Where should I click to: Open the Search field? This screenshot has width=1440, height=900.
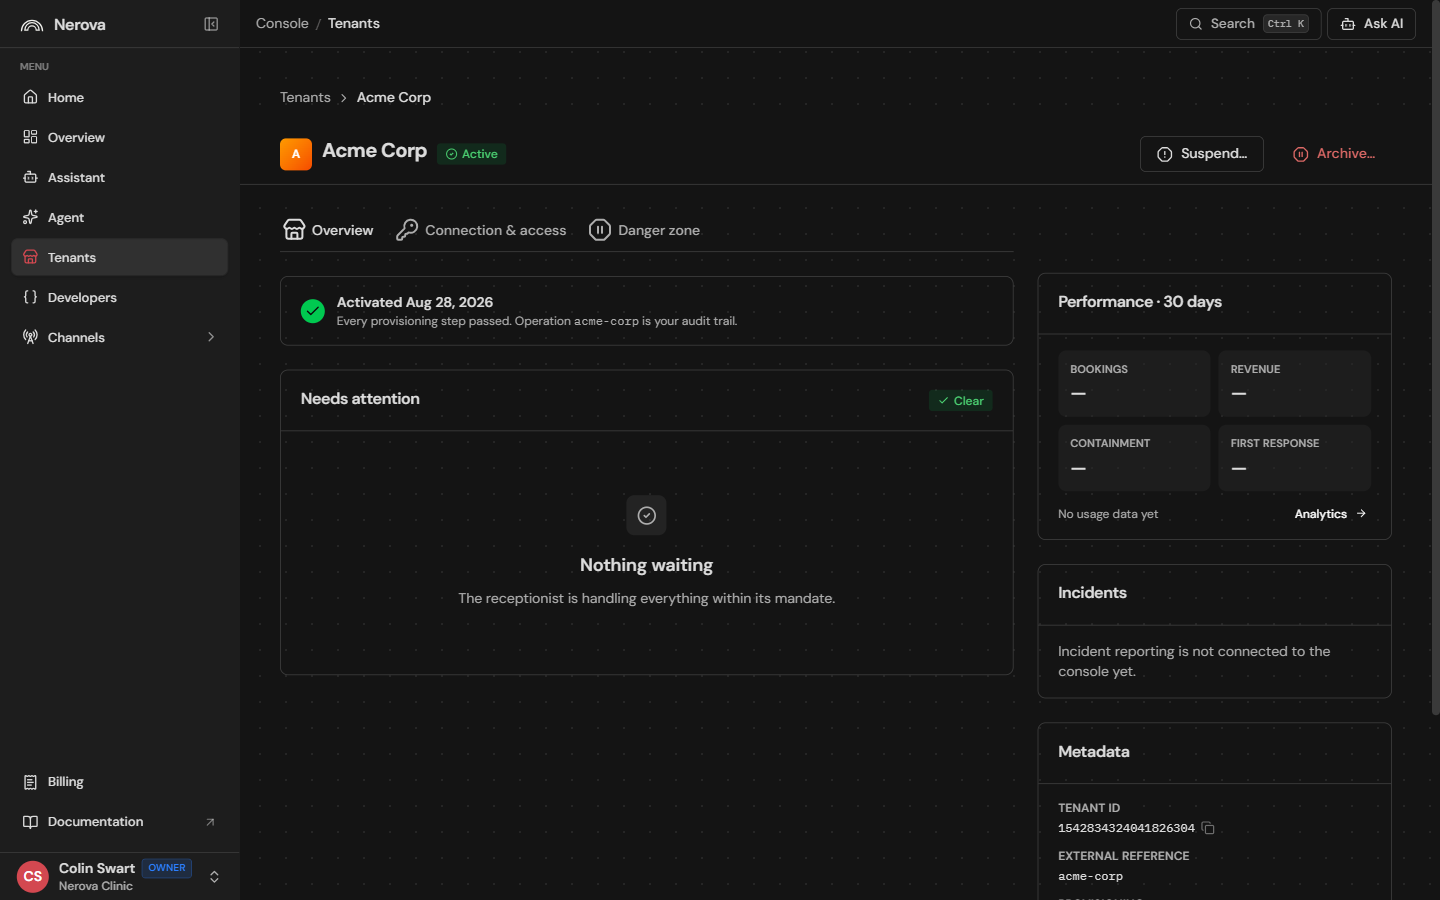tap(1248, 24)
